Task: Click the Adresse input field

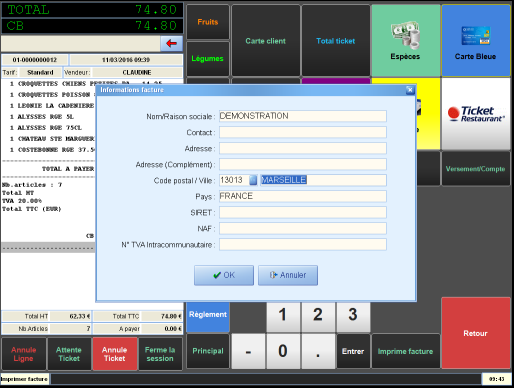Action: (x=303, y=148)
